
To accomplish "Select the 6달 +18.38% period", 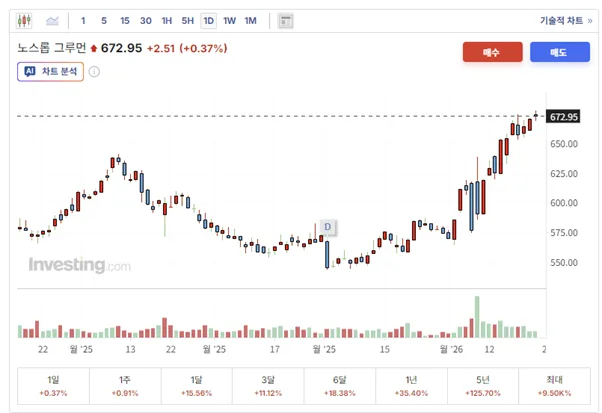I will tap(340, 386).
